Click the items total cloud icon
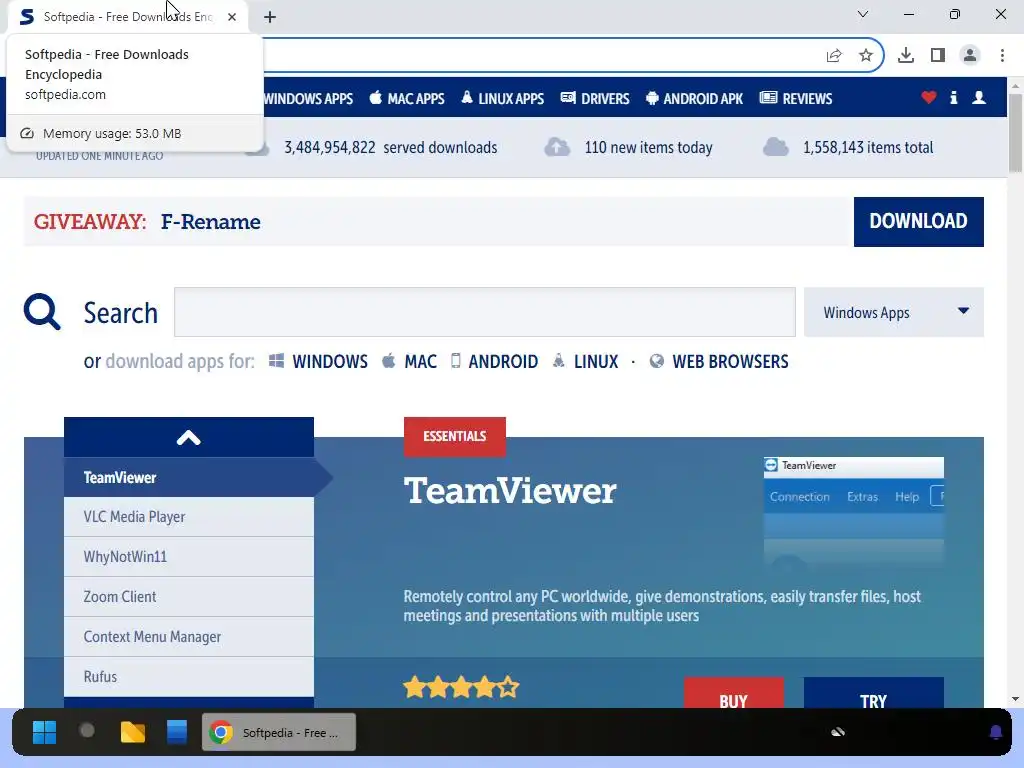This screenshot has width=1024, height=768. (x=776, y=147)
